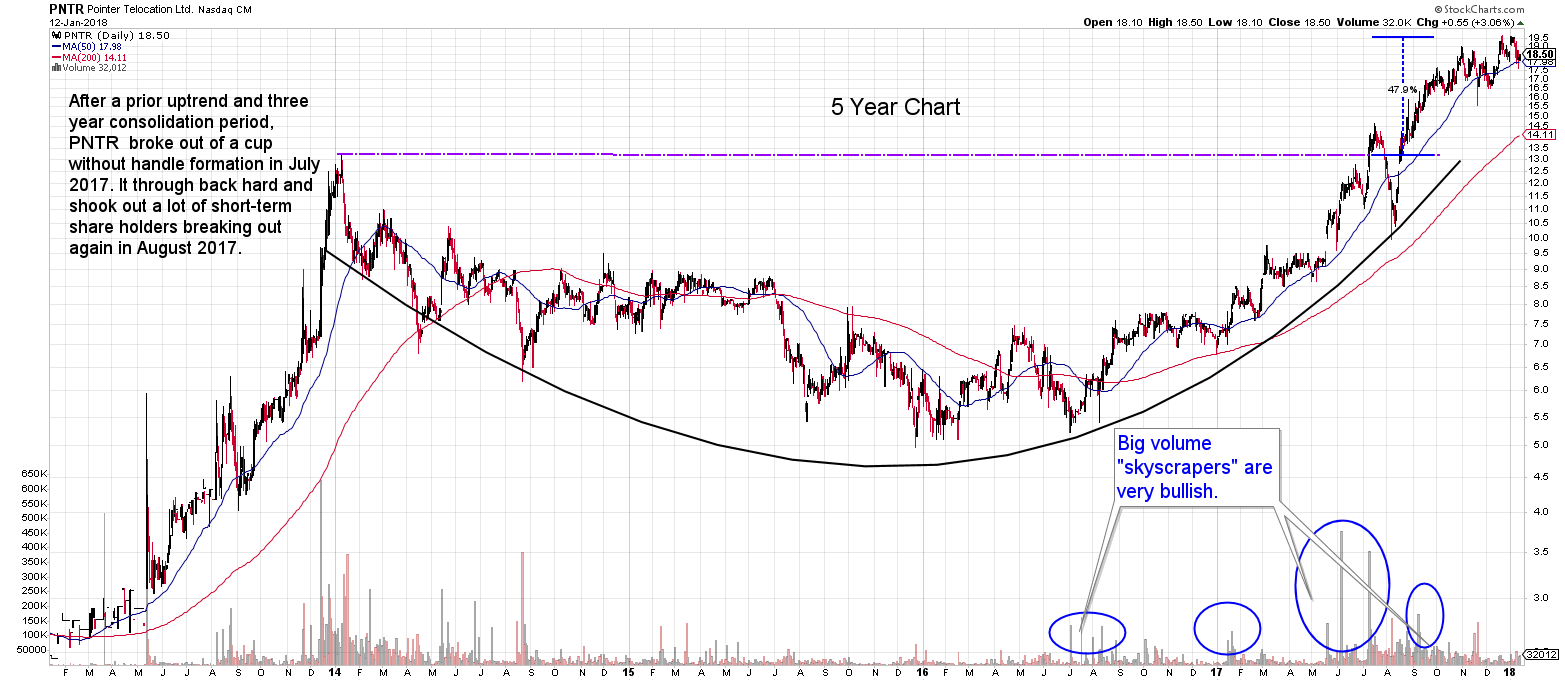The width and height of the screenshot is (1565, 681).
Task: Click the 12-Jan-2018 date label
Action: pos(78,22)
